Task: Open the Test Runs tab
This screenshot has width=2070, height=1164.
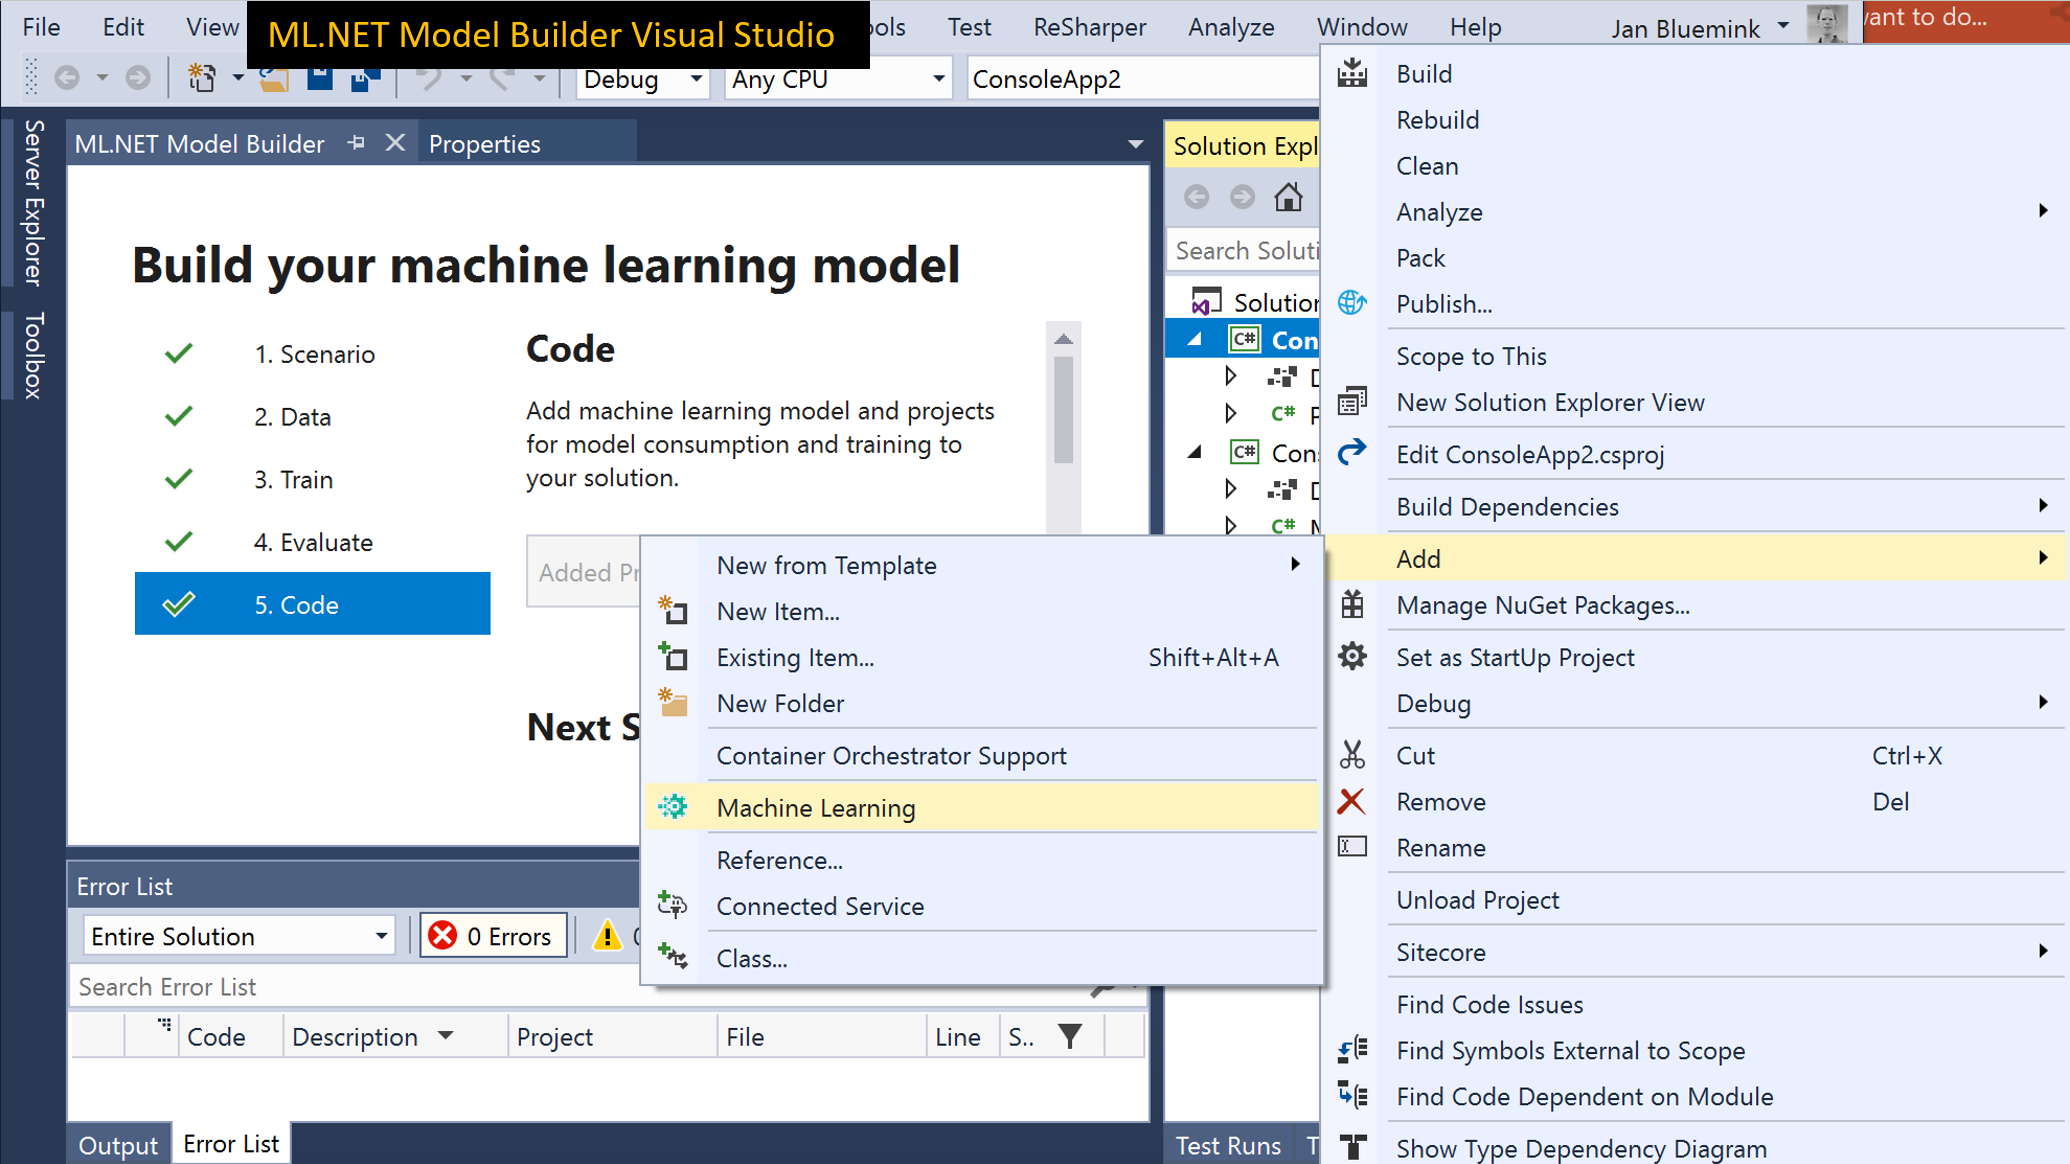Action: (x=1228, y=1145)
